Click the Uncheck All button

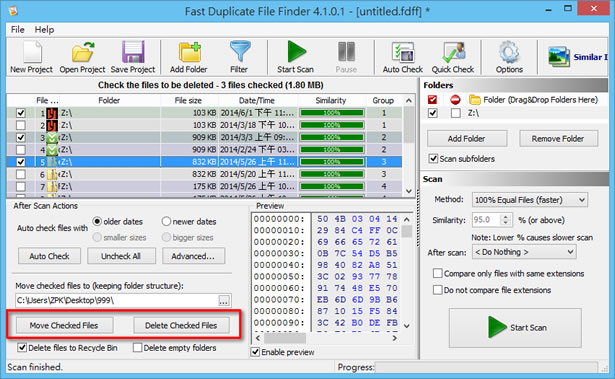point(121,256)
